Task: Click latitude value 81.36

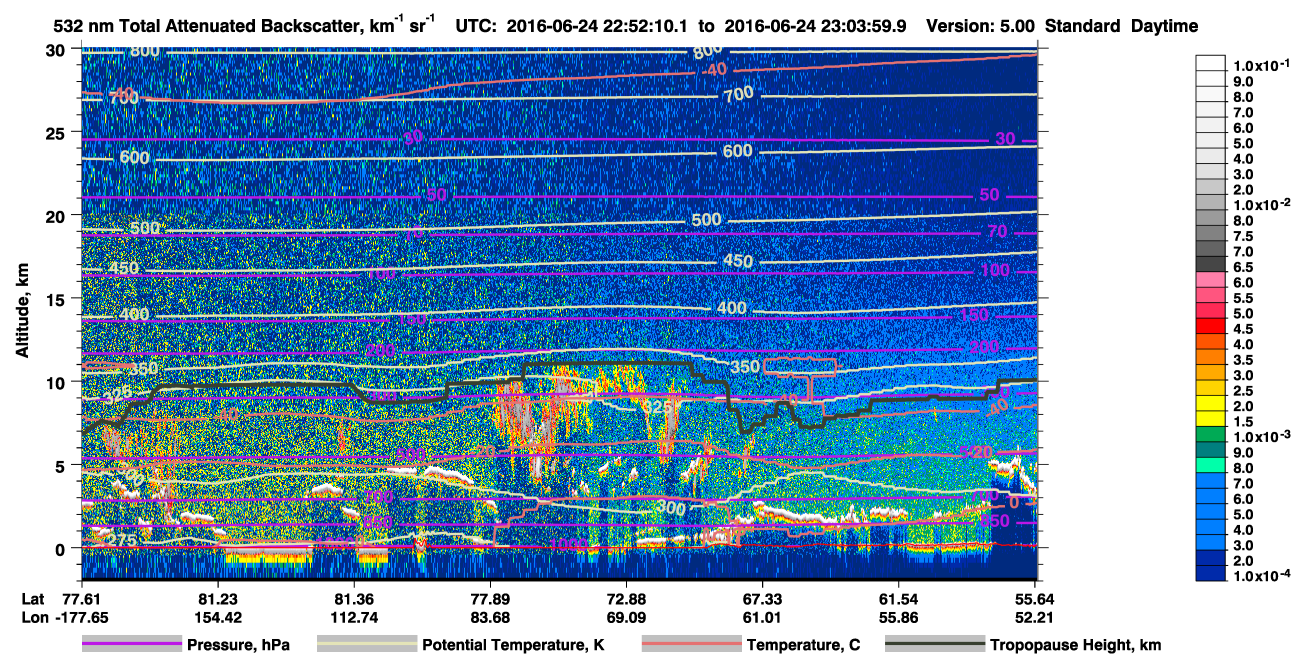Action: click(353, 598)
